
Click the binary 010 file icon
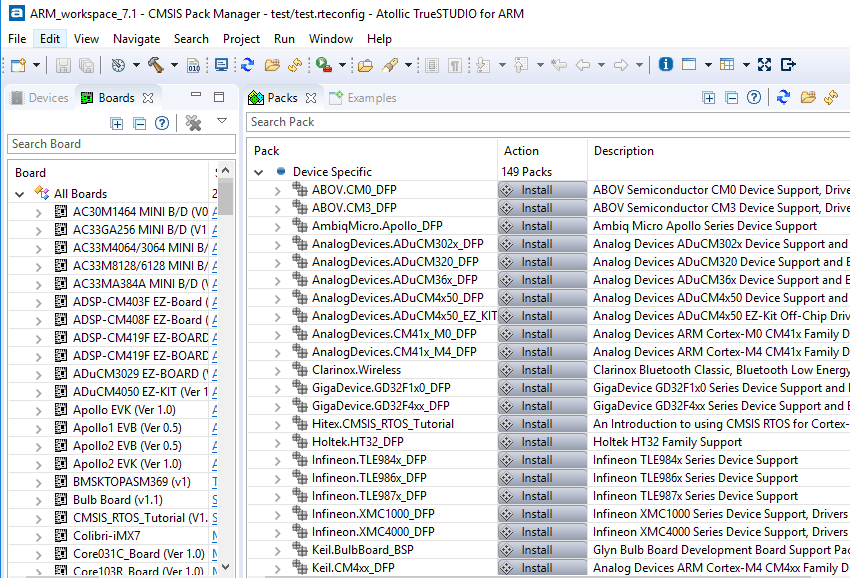(194, 65)
